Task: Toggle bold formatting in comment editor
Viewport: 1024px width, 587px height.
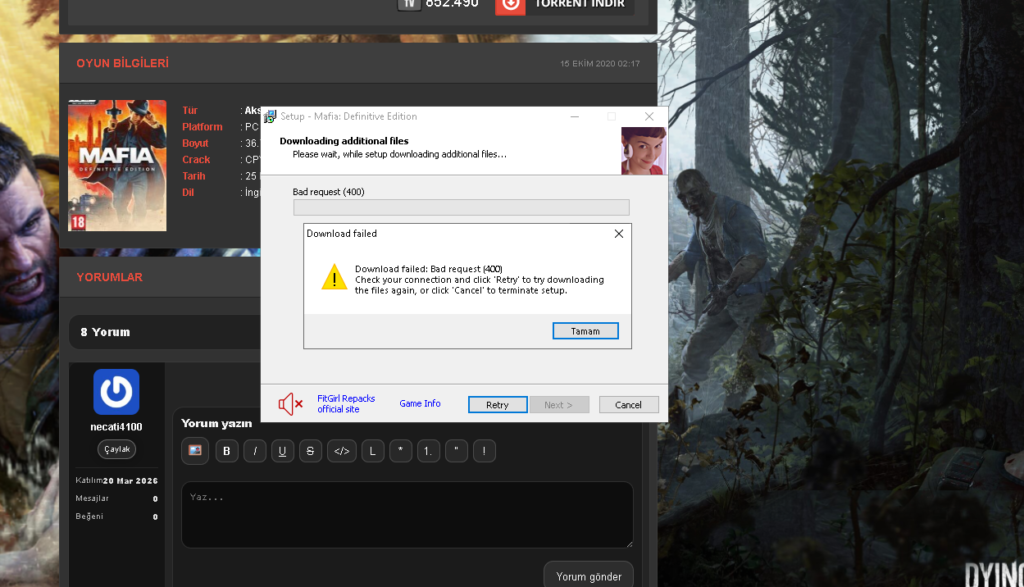Action: (227, 451)
